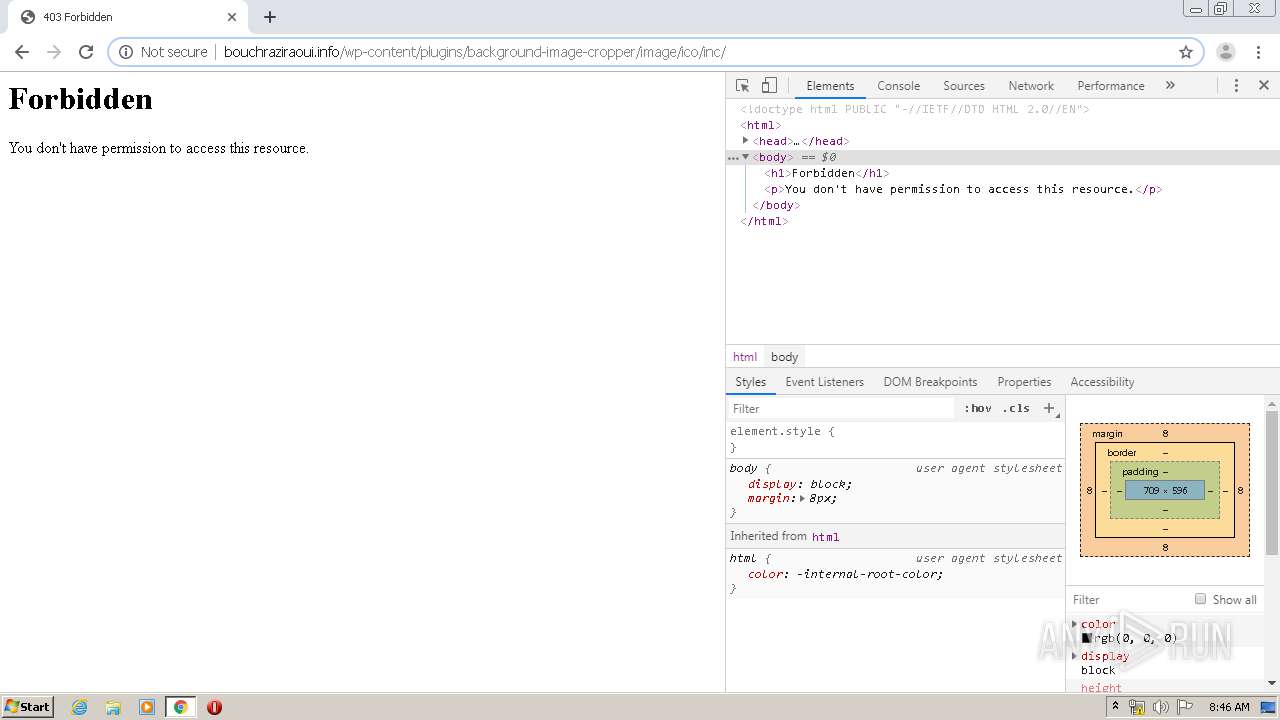This screenshot has width=1280, height=720.
Task: Add a new style rule
Action: click(x=1049, y=408)
